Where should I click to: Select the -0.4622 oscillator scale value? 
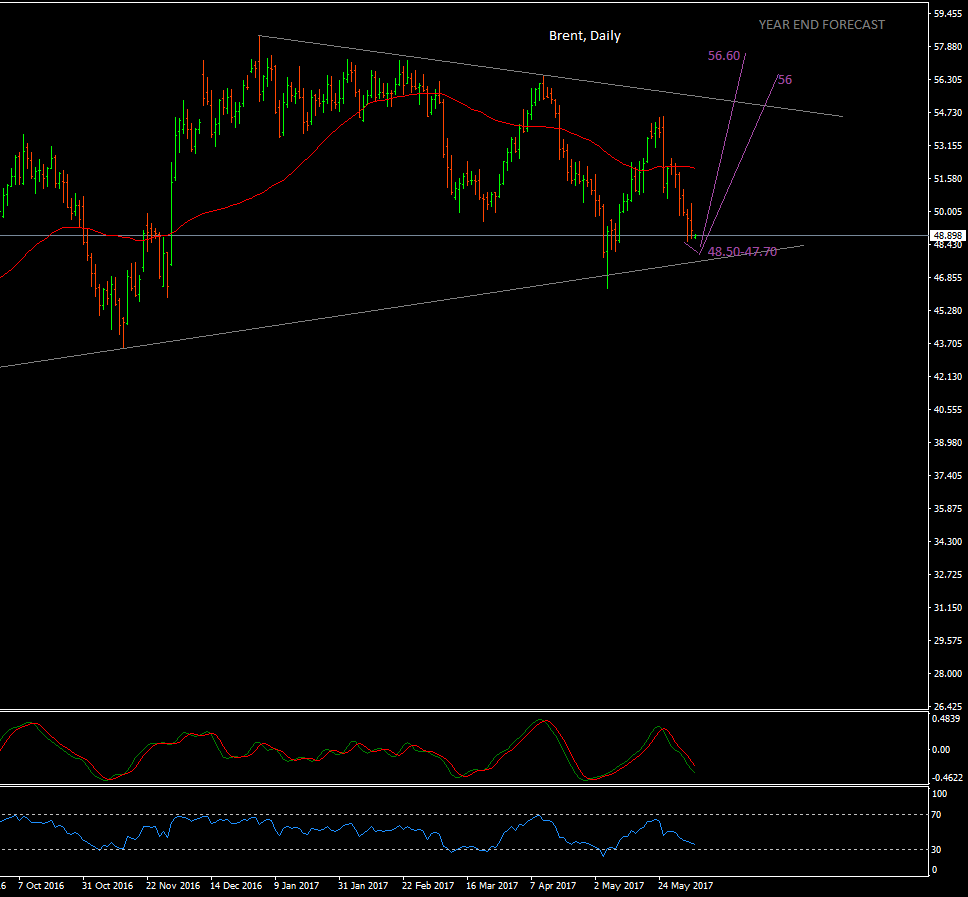pos(946,777)
